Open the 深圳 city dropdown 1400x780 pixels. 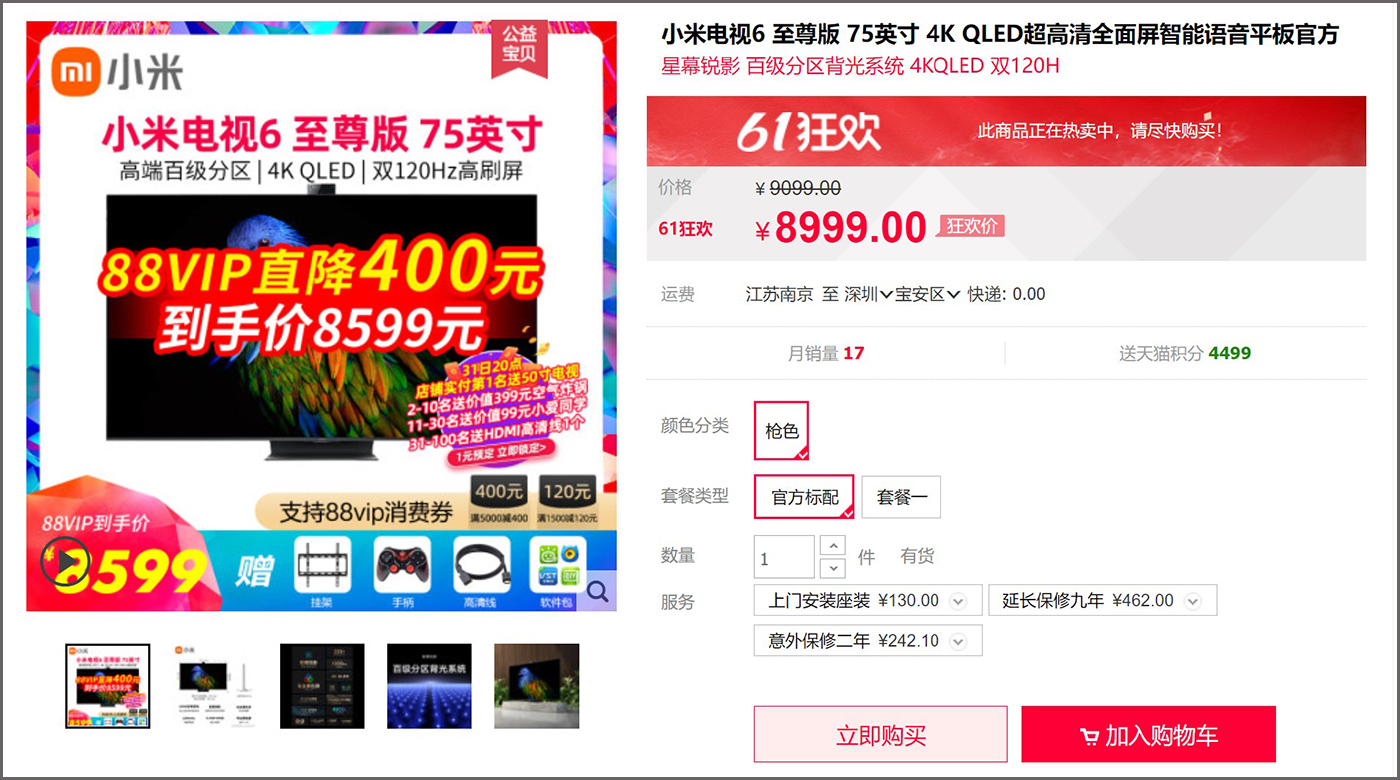click(x=868, y=294)
